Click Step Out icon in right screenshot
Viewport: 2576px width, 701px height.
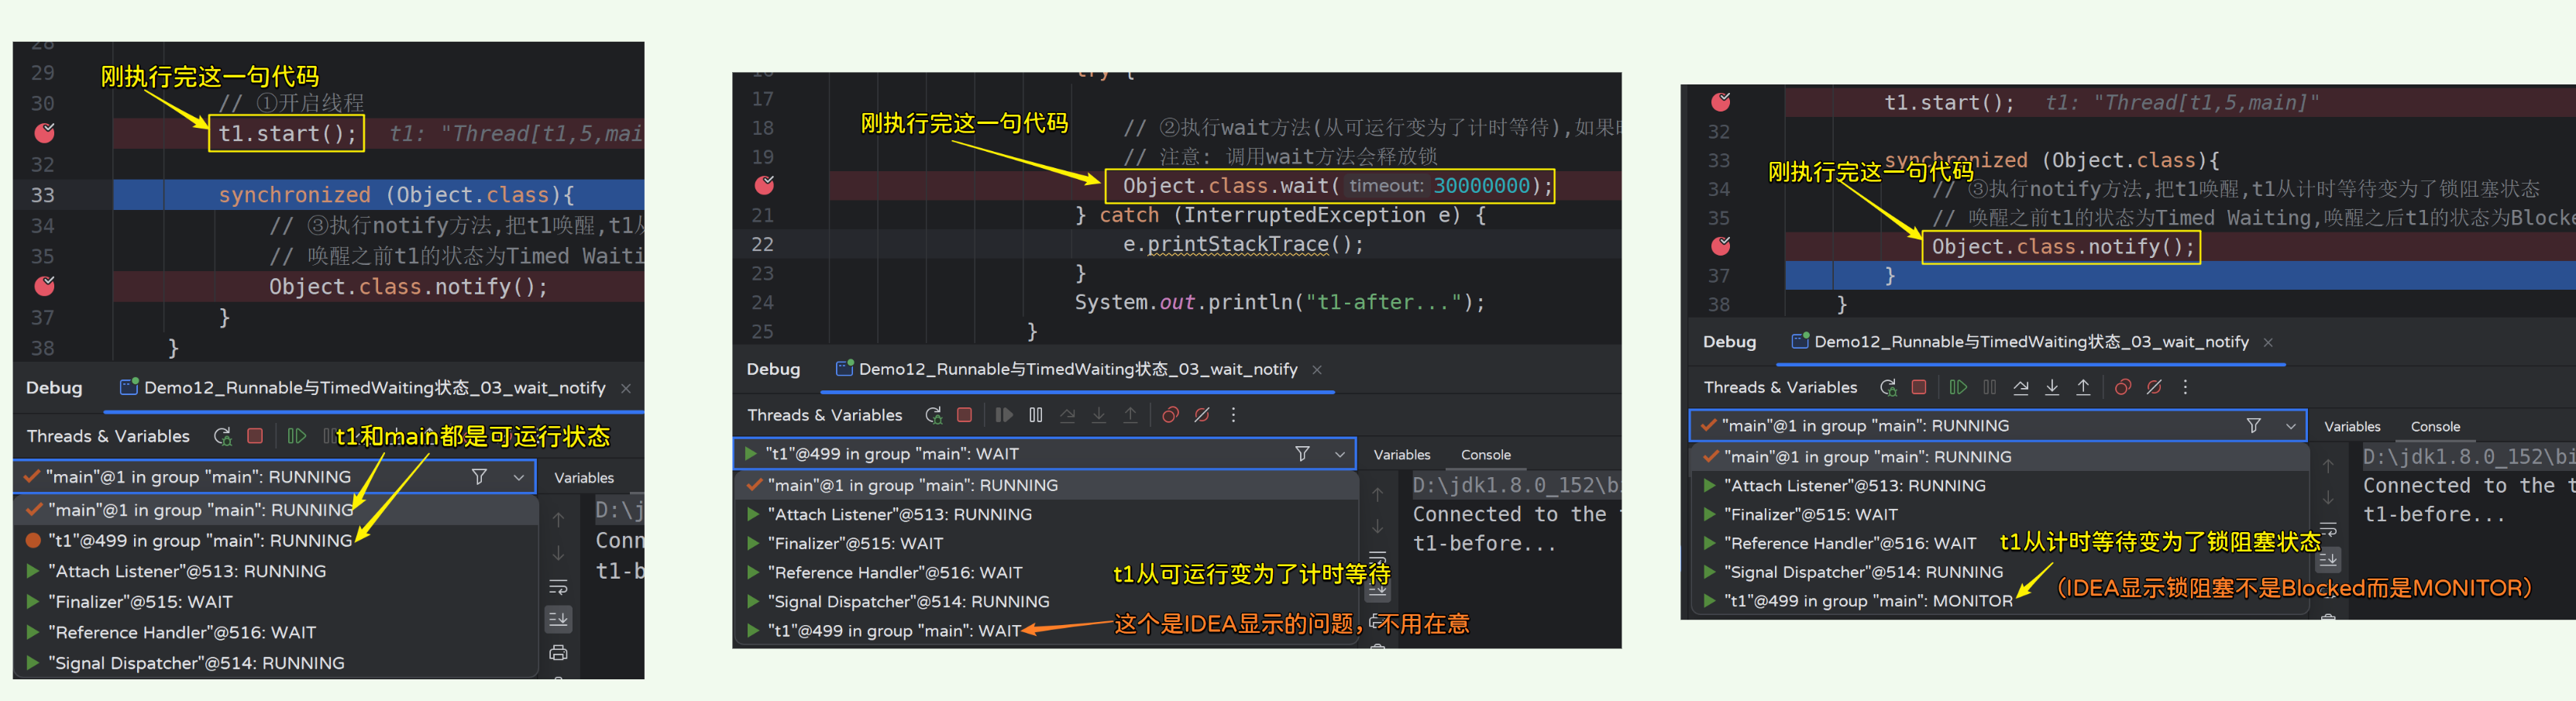tap(2083, 387)
